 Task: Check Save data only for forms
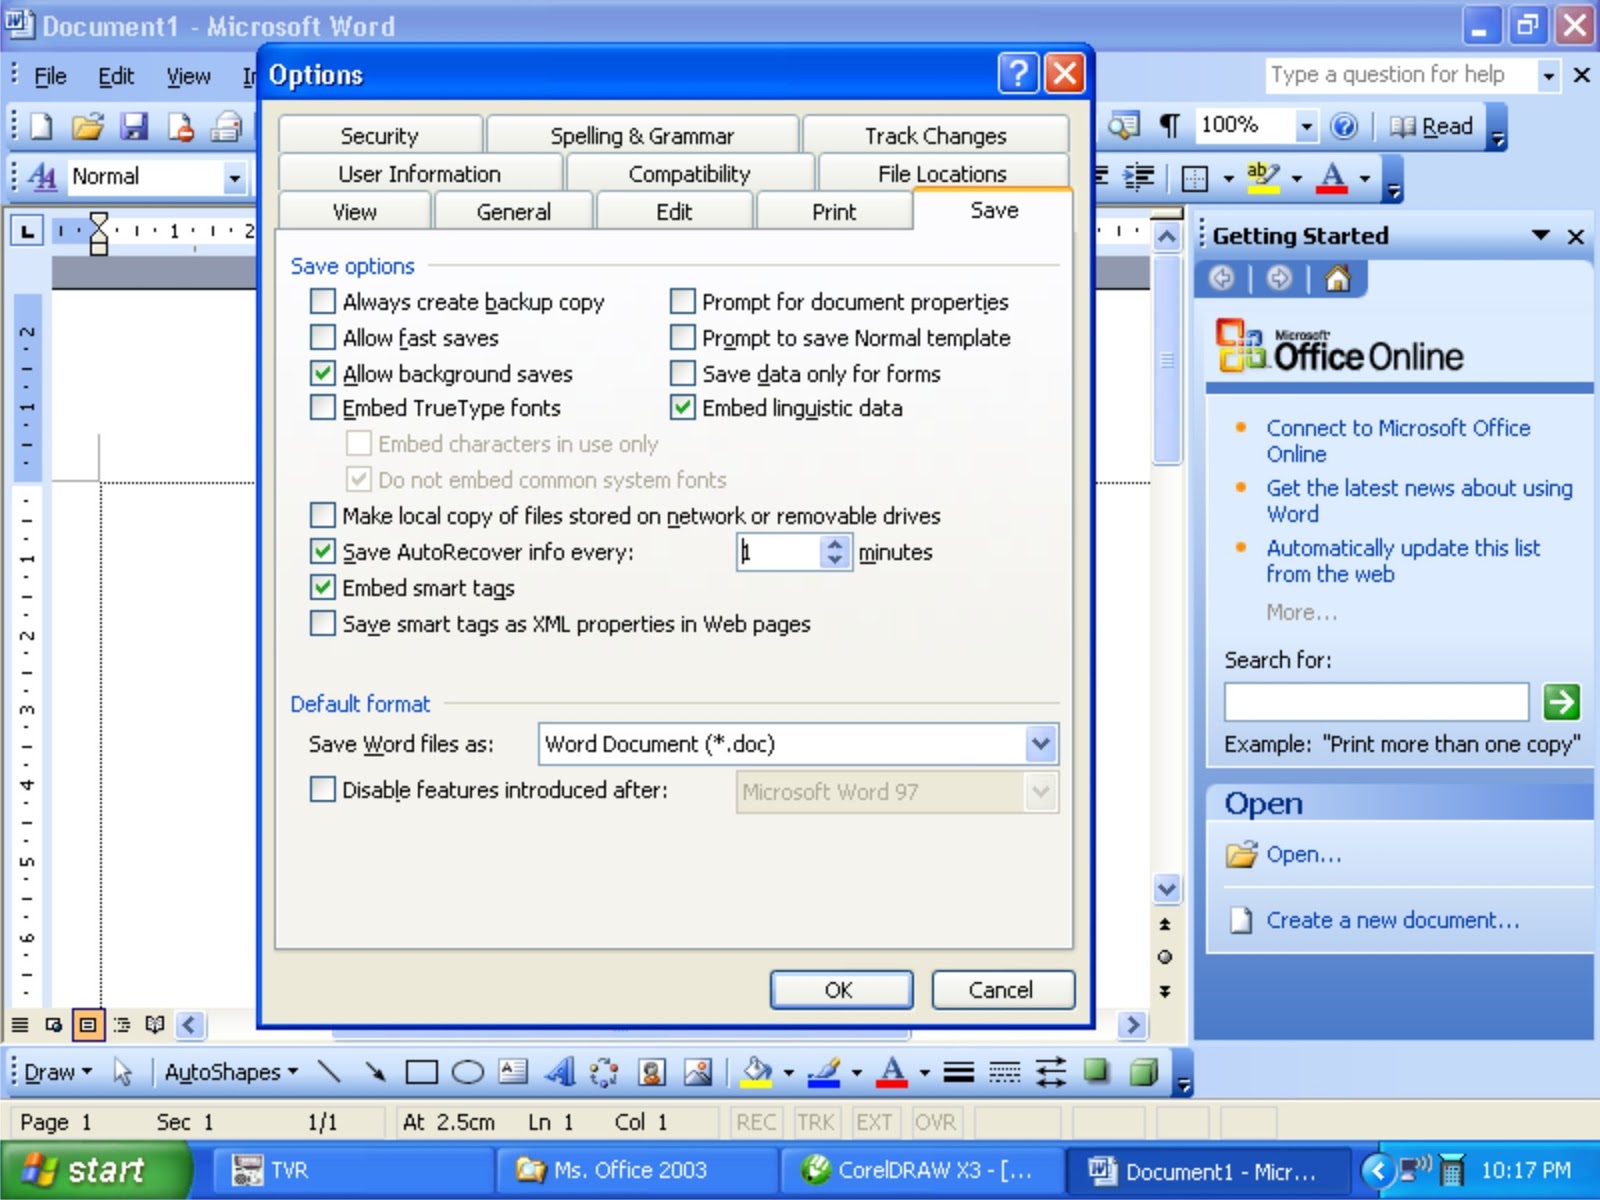(683, 373)
